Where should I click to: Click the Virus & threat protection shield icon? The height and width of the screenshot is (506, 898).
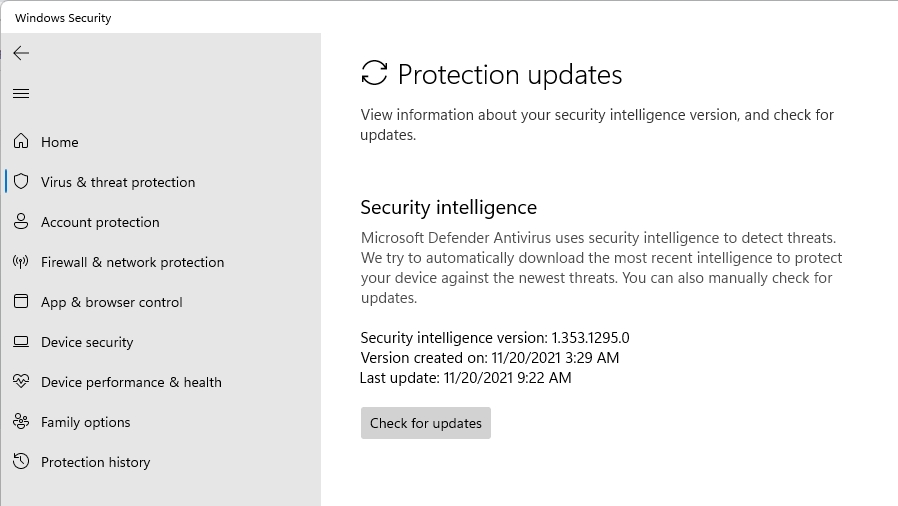21,182
